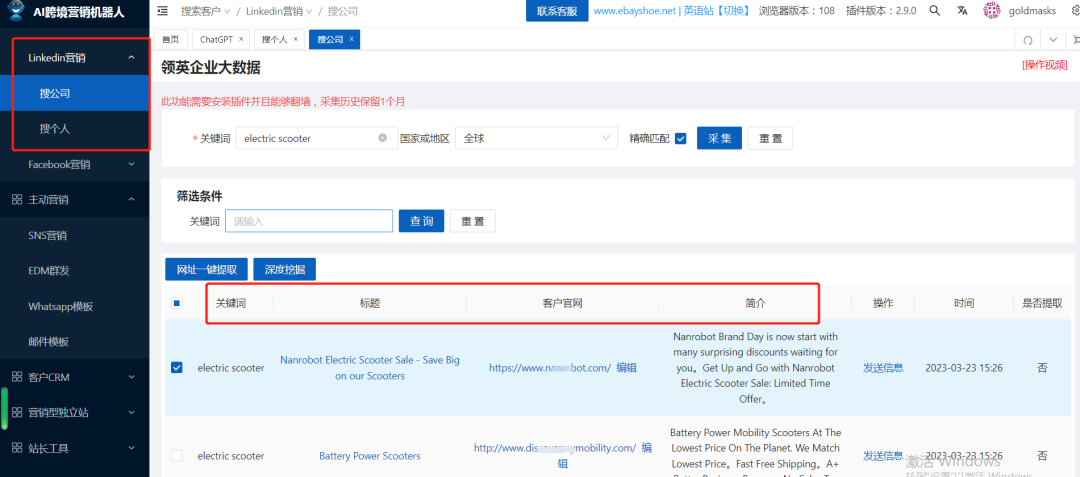
Task: Click the grid icon beside 站长工具
Action: 17,448
